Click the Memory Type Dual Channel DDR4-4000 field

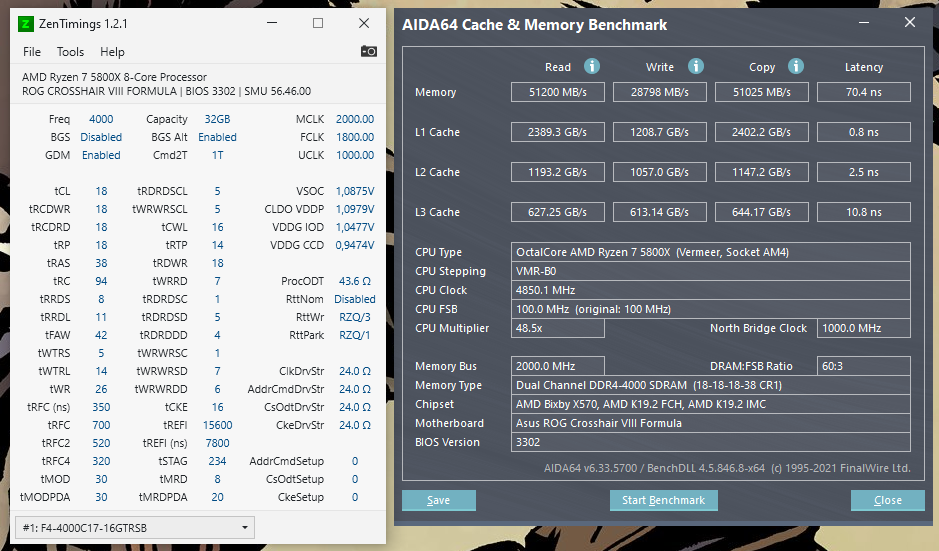(711, 385)
